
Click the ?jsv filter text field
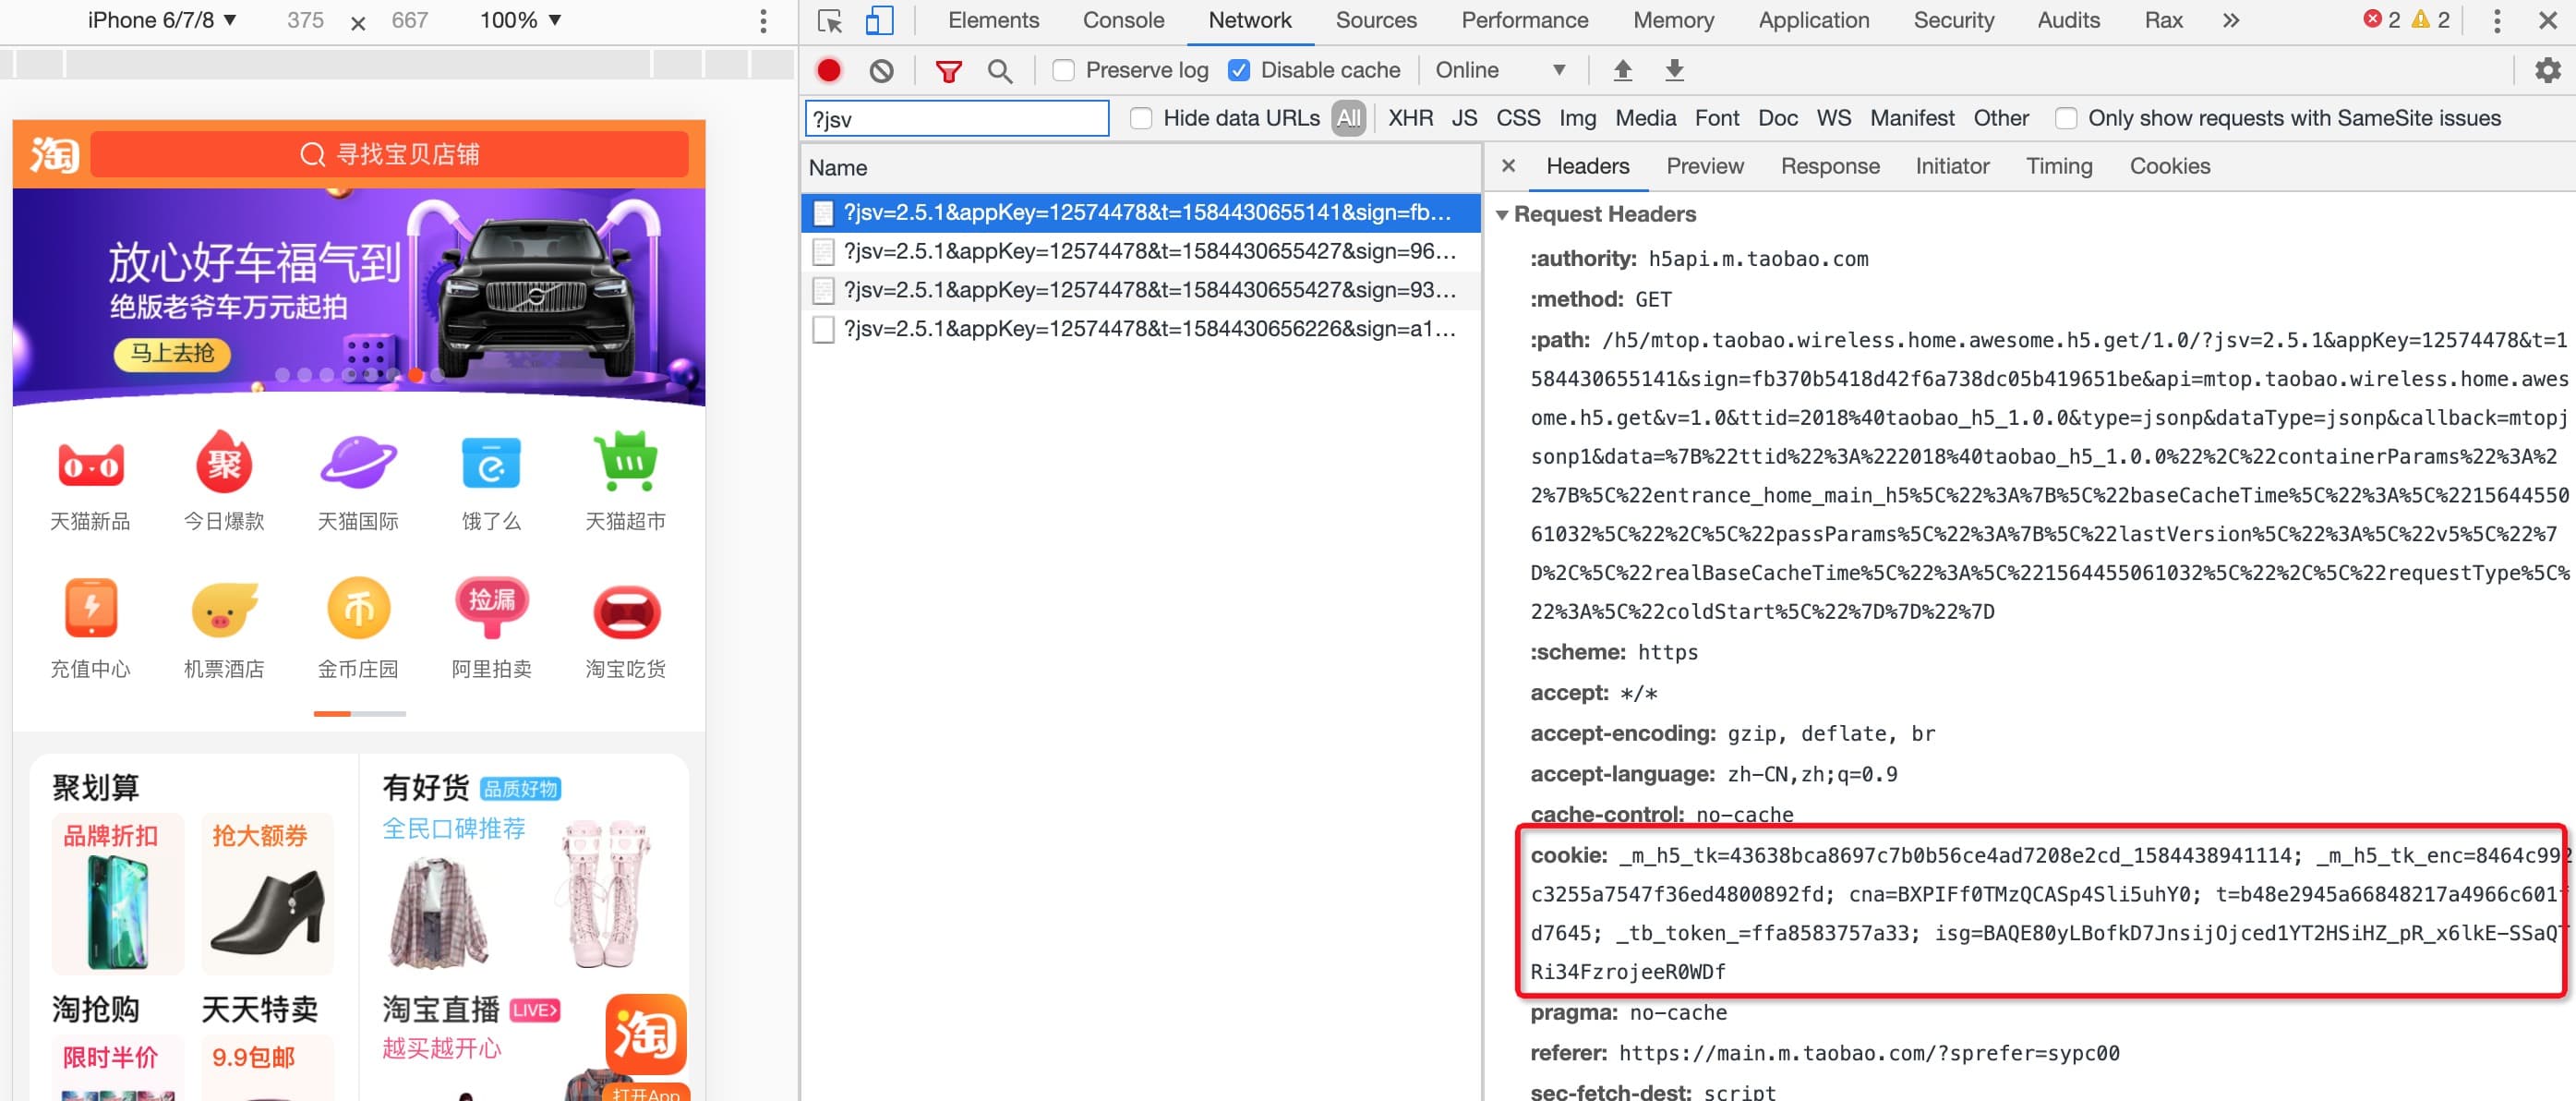(956, 118)
